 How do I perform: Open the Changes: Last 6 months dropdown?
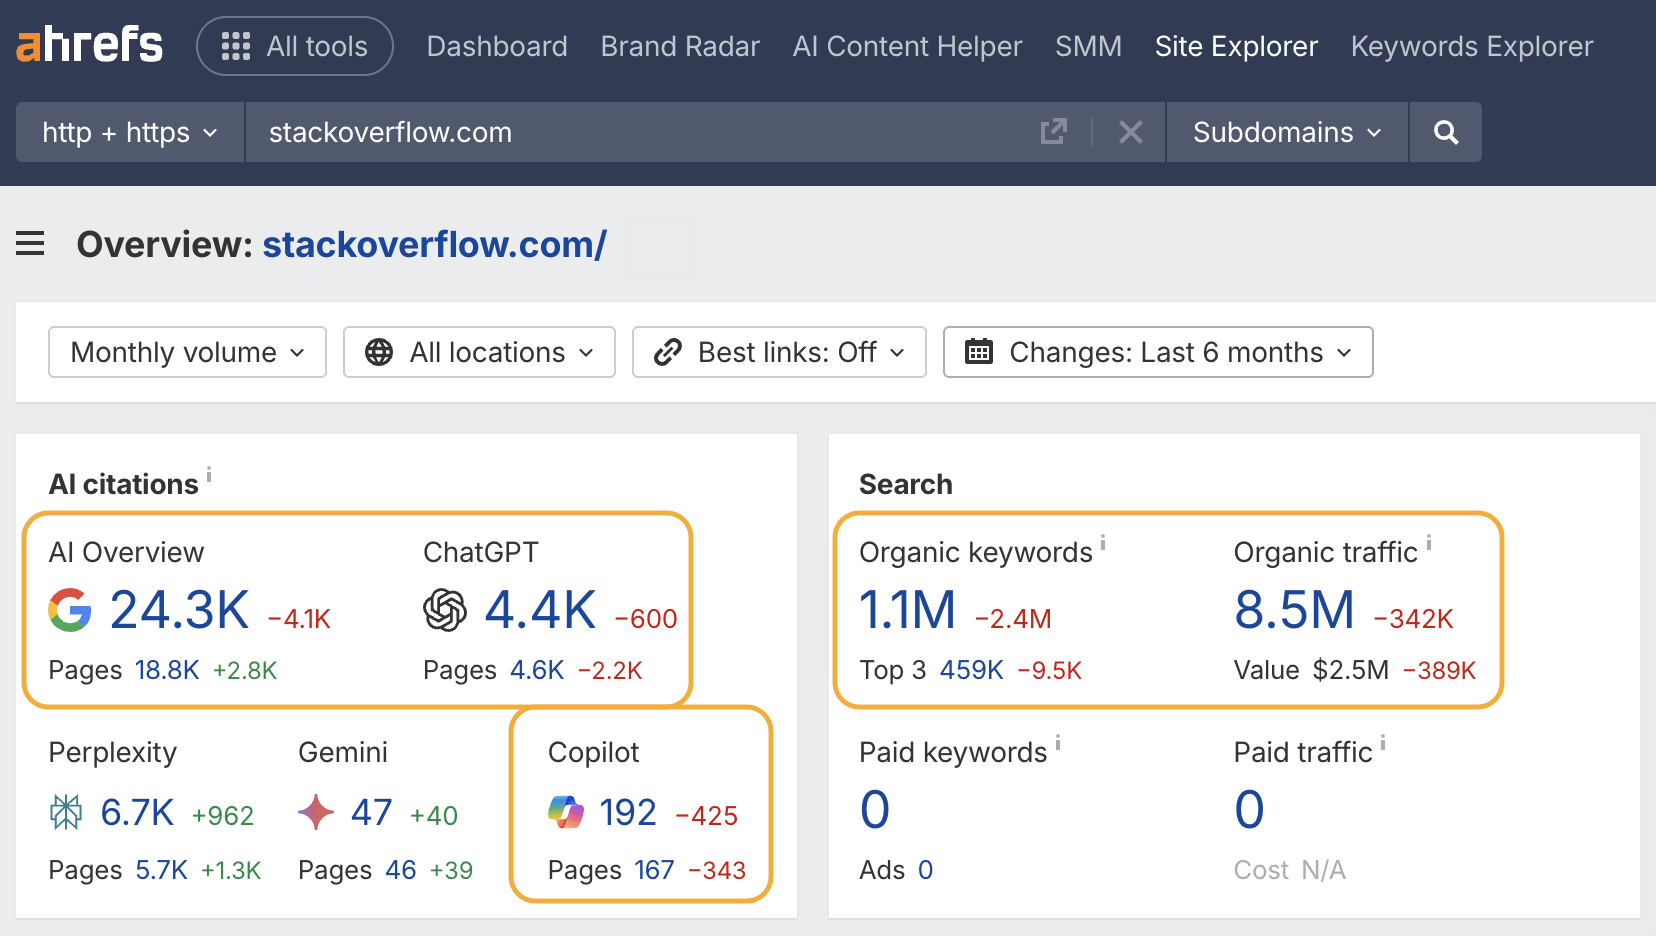tap(1157, 352)
